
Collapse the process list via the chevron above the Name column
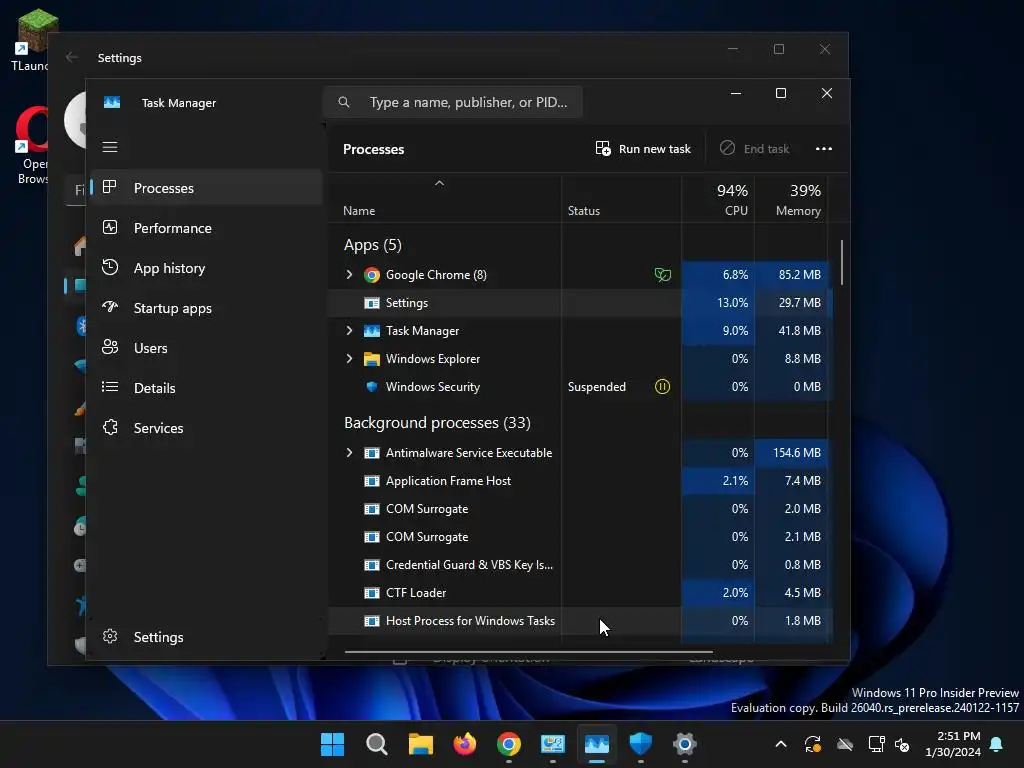440,184
